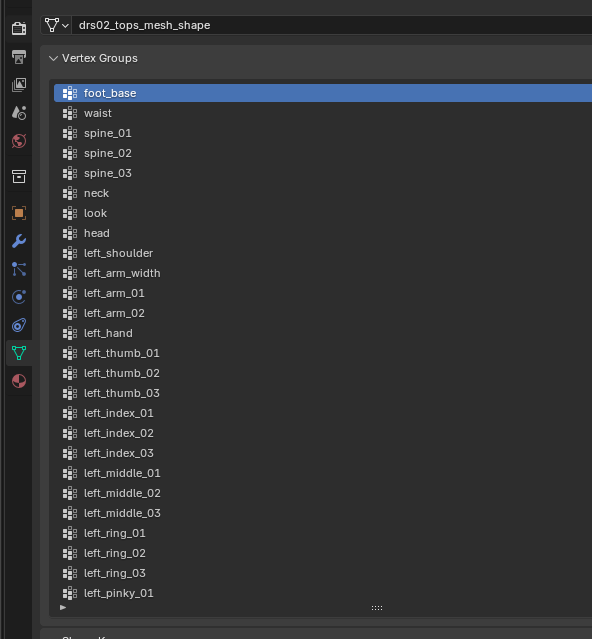Select the foot_base vertex group
The width and height of the screenshot is (592, 639).
pos(323,93)
